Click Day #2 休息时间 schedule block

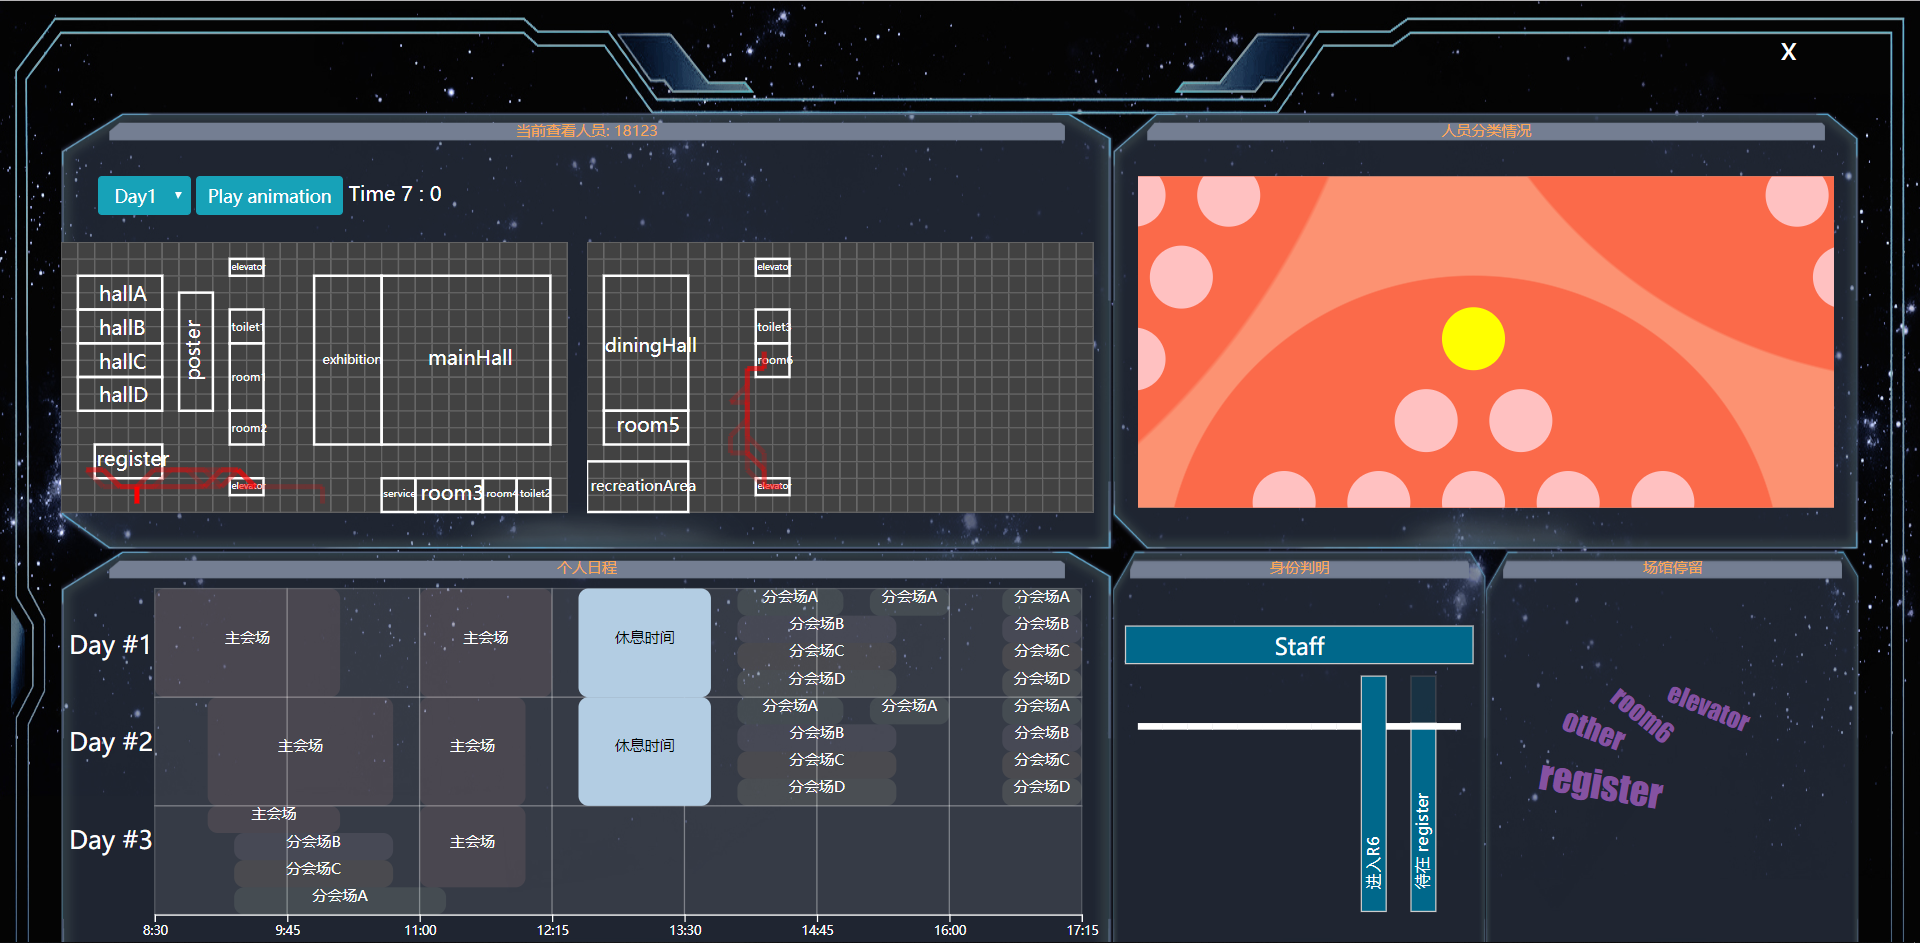(x=644, y=751)
